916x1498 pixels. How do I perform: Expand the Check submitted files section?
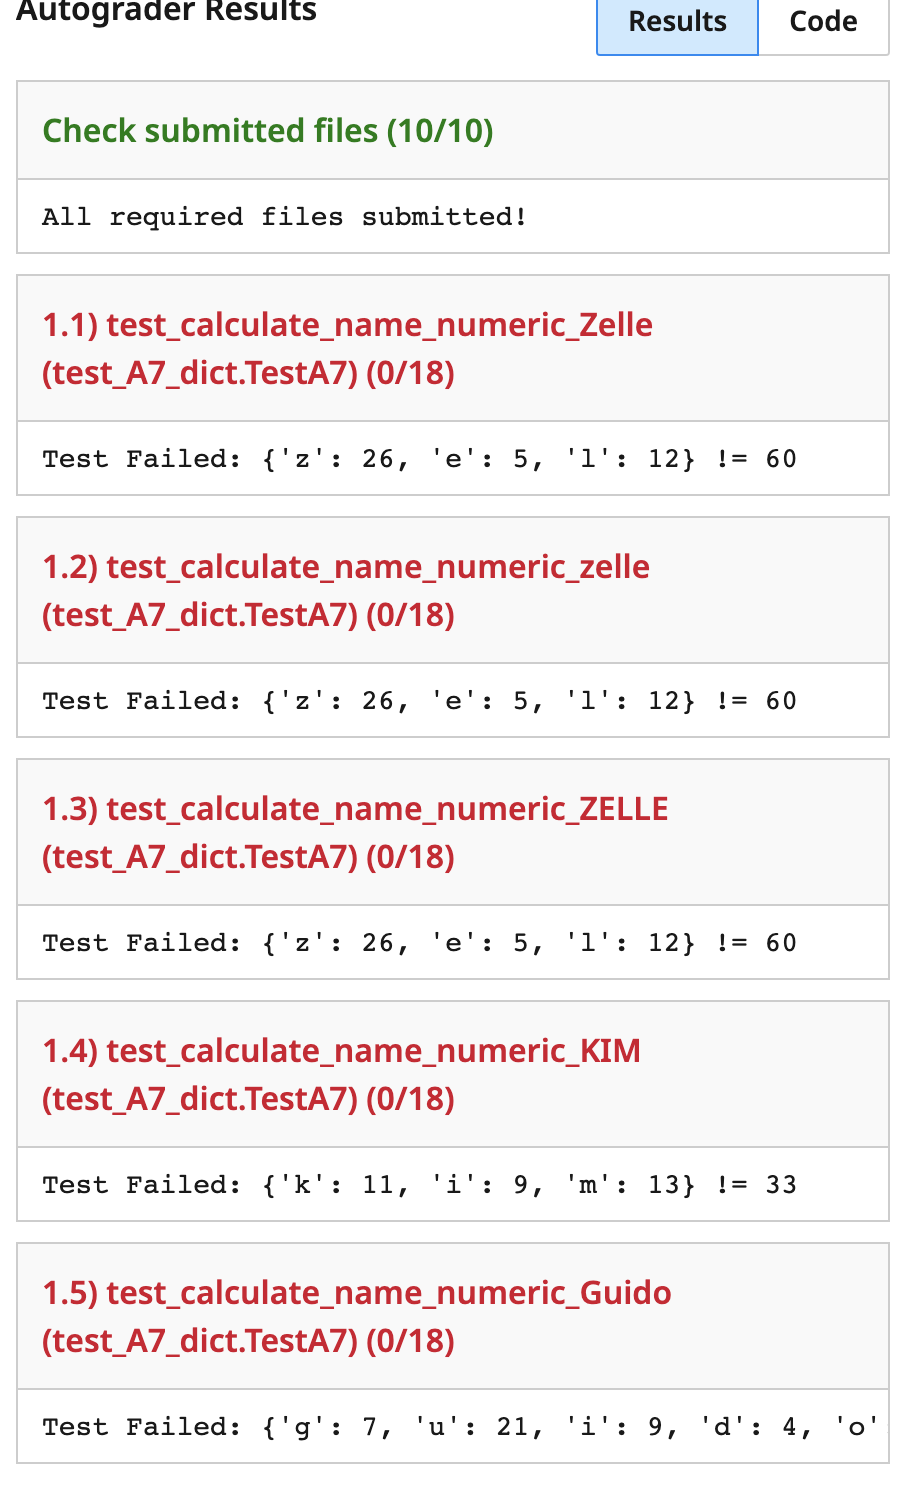click(x=267, y=130)
